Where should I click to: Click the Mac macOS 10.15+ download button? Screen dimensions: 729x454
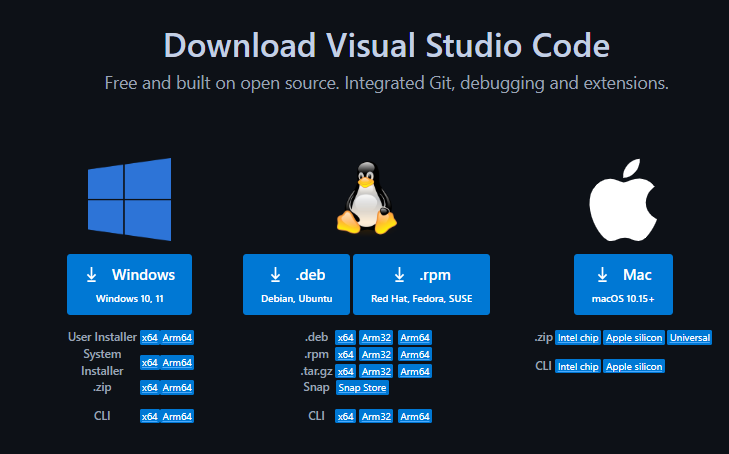(623, 284)
